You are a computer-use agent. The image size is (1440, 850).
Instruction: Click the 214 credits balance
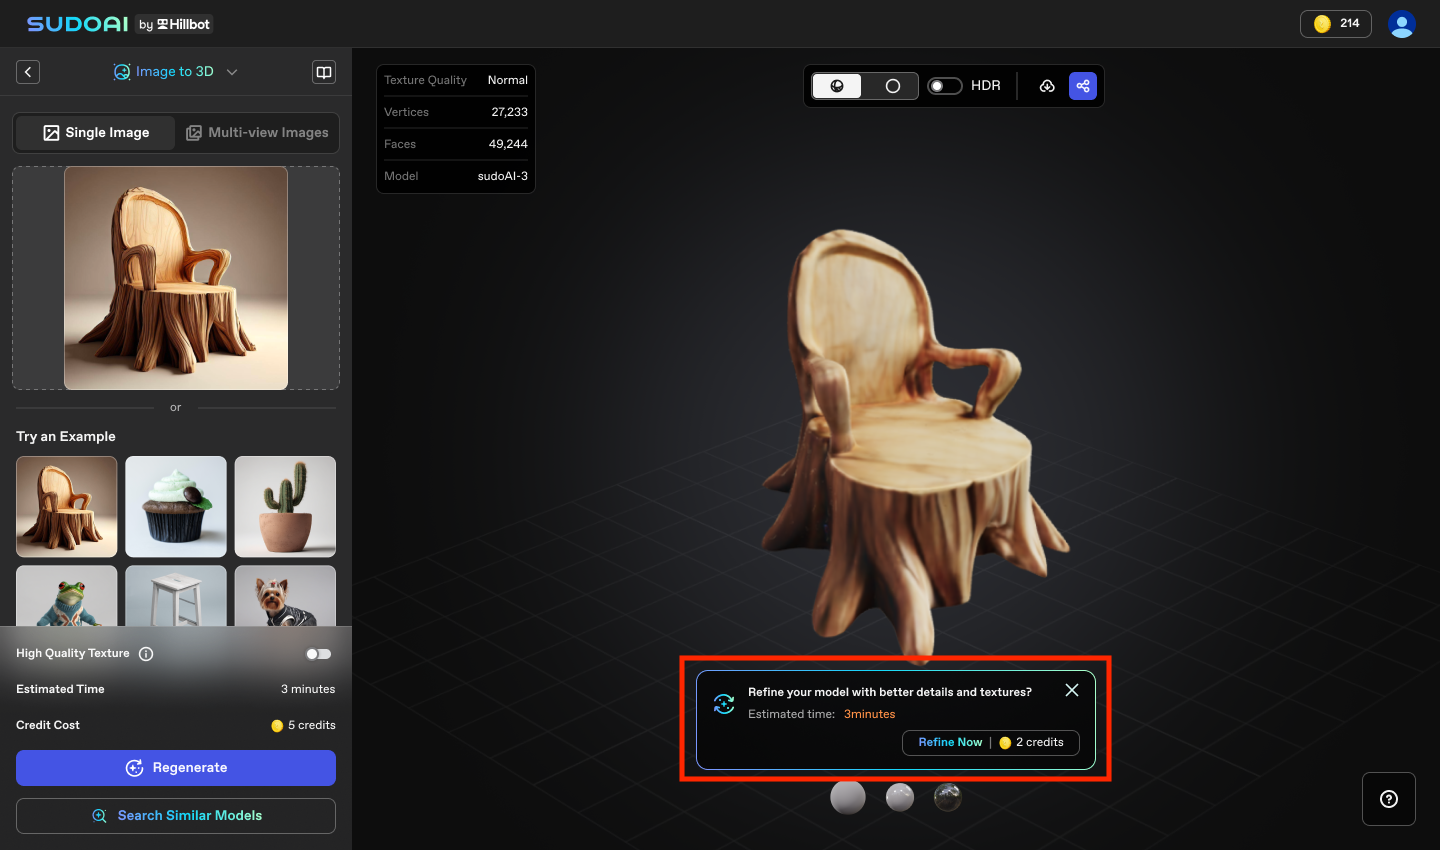1336,24
